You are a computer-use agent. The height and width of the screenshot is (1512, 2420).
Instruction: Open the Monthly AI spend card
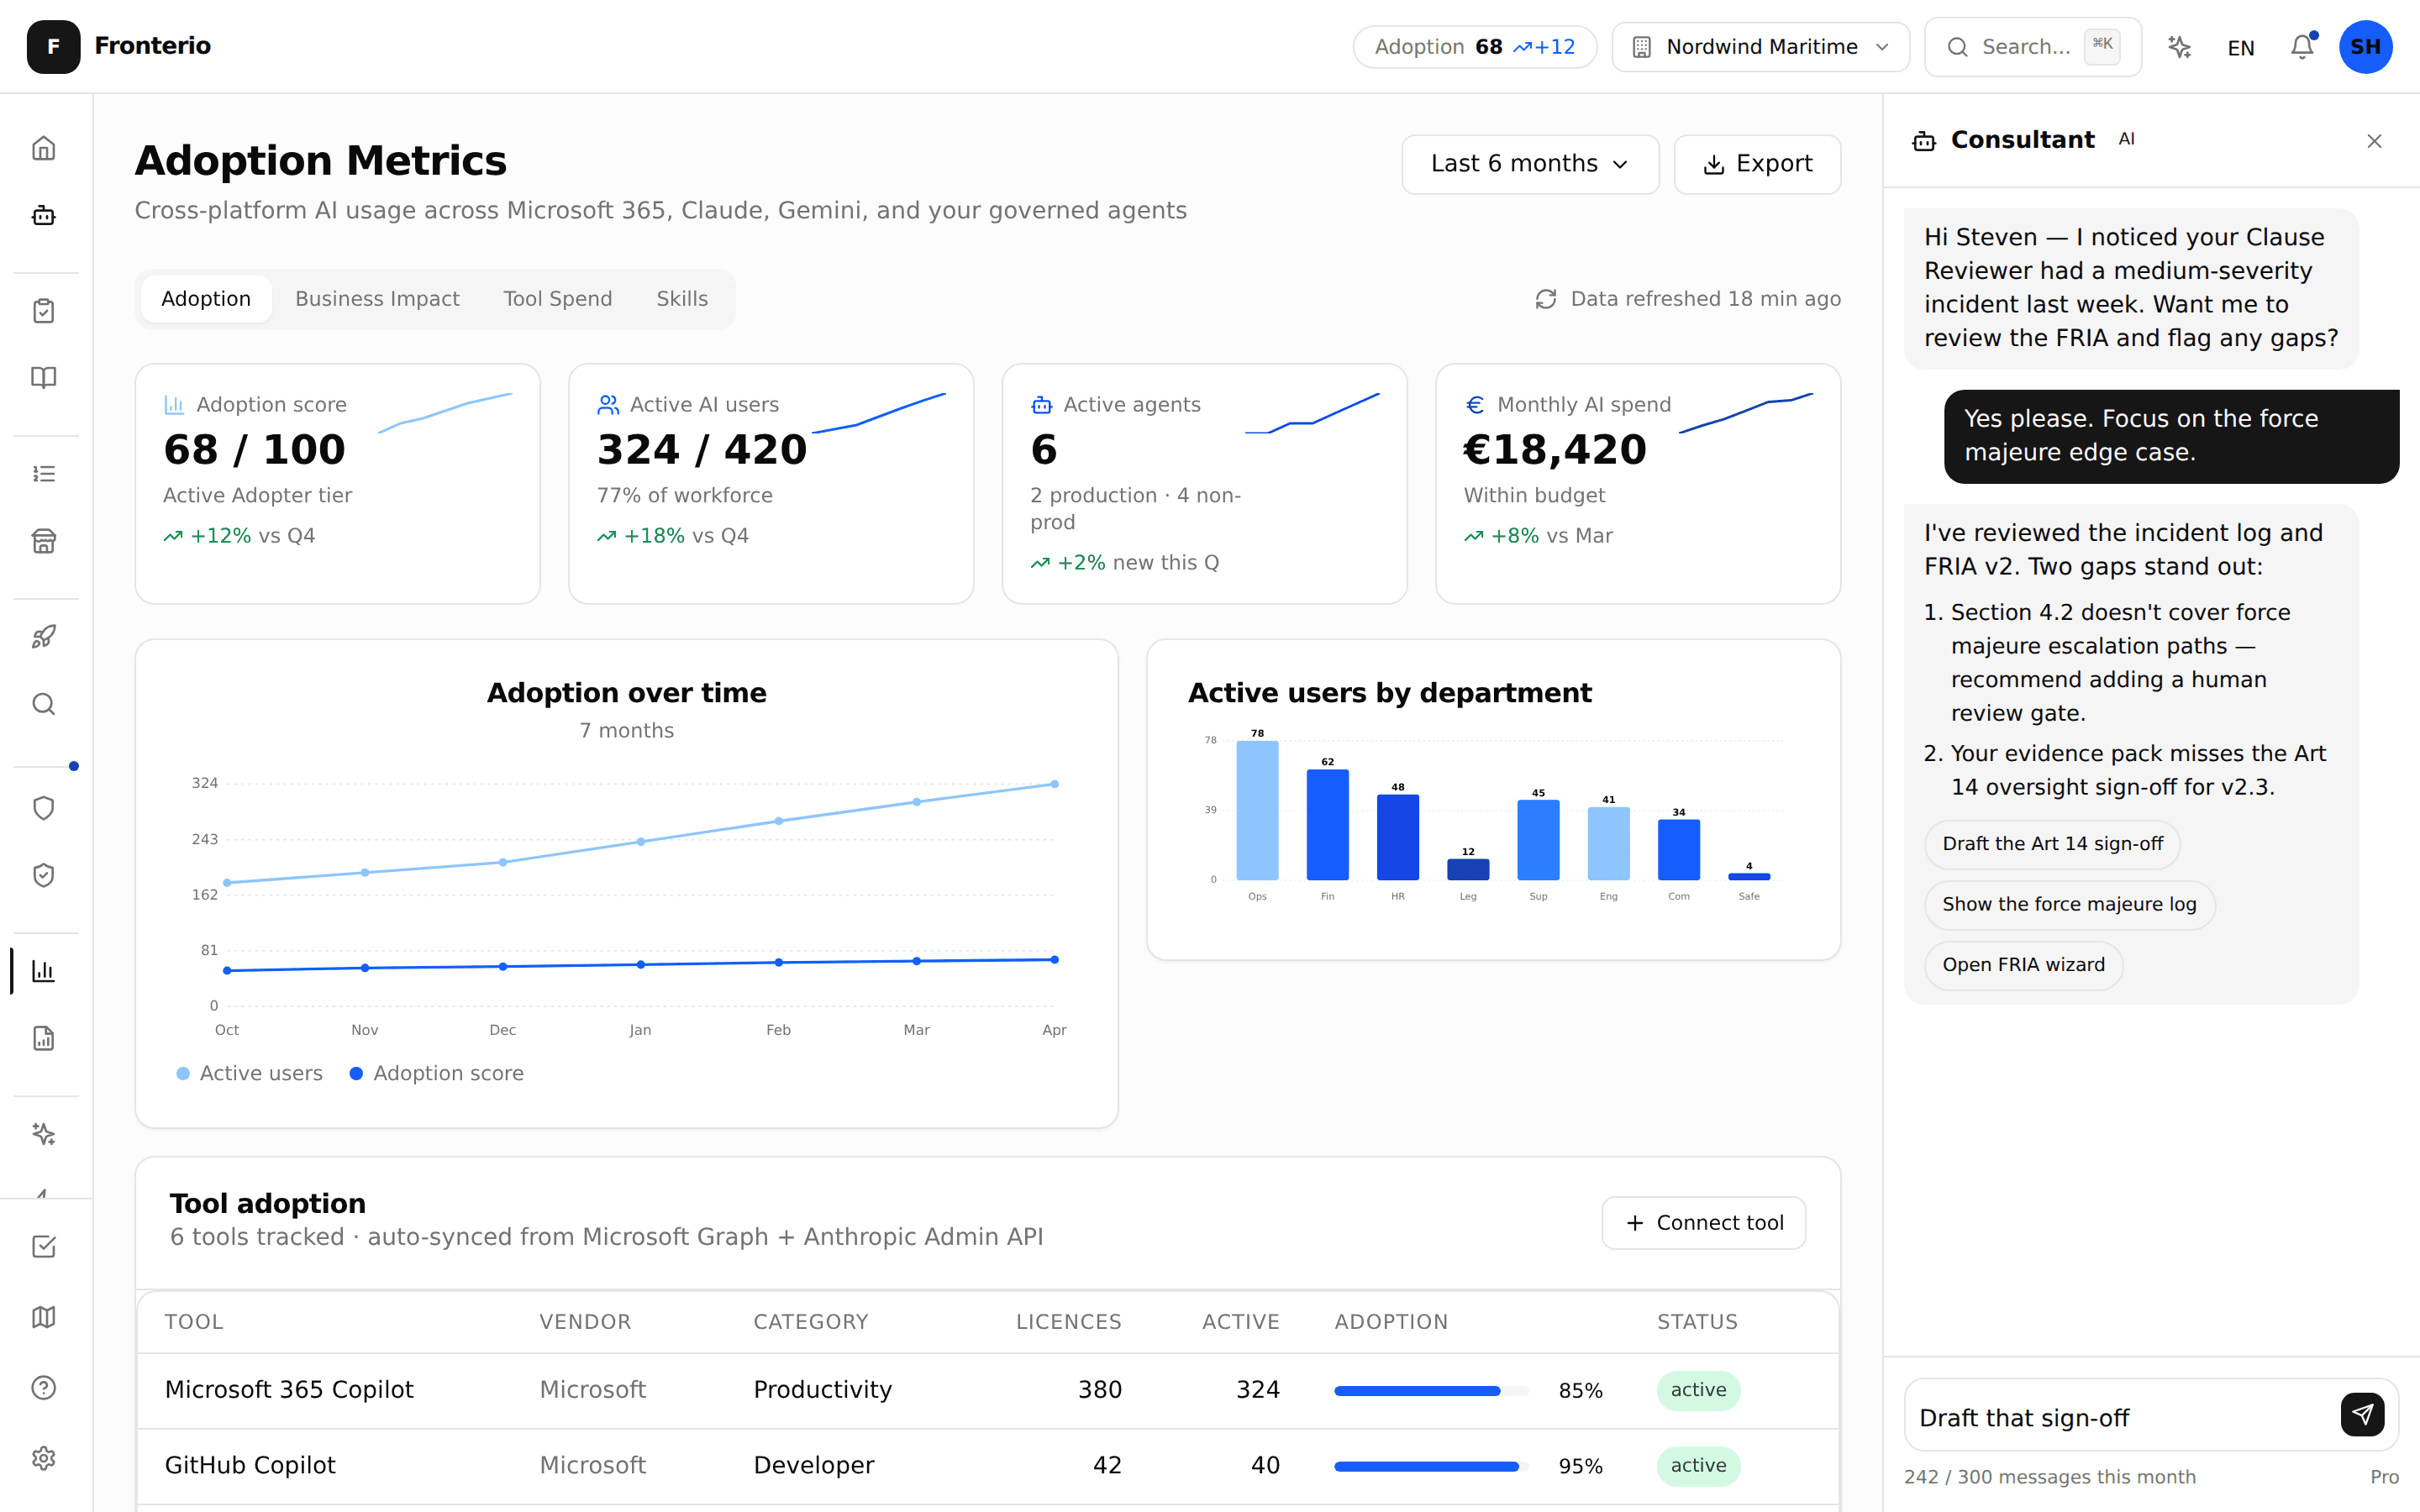[1638, 484]
